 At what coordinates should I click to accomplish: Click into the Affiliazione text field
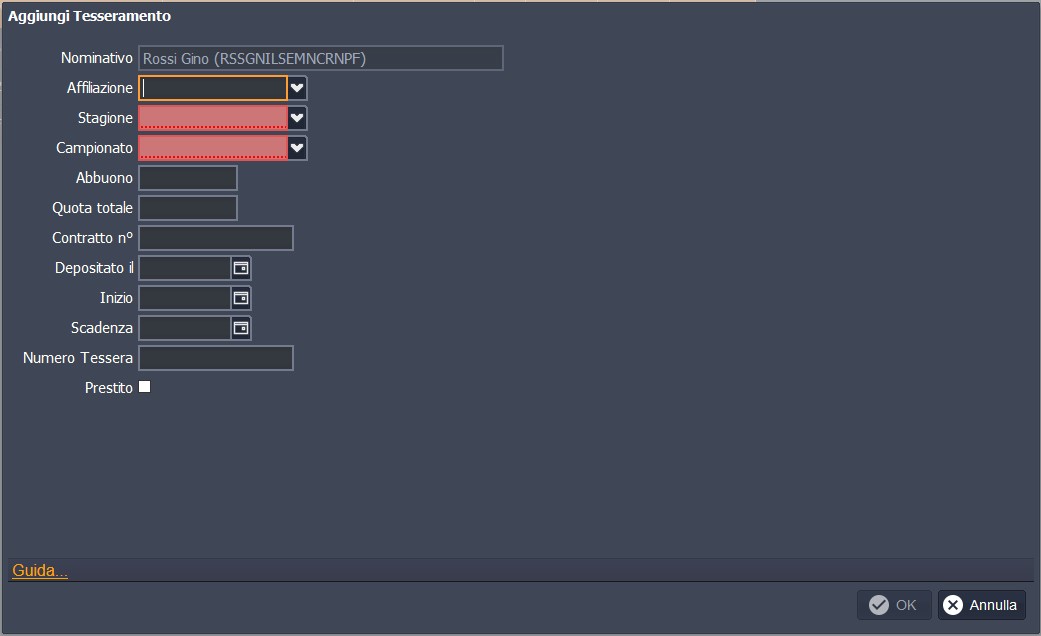[213, 88]
